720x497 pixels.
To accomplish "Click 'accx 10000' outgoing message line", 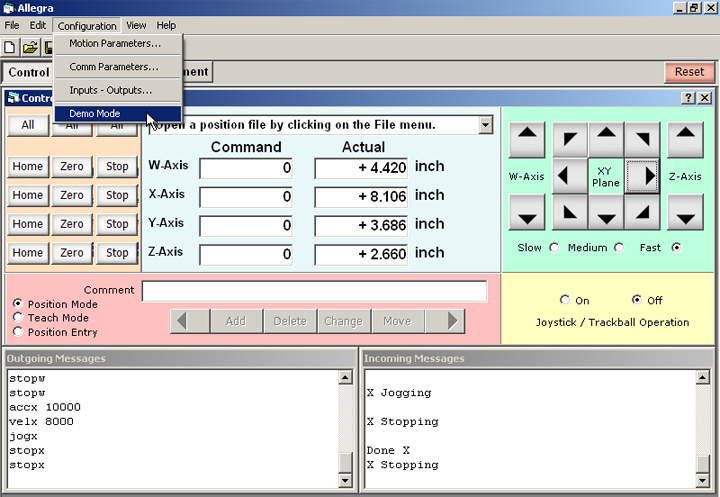I will (x=45, y=407).
